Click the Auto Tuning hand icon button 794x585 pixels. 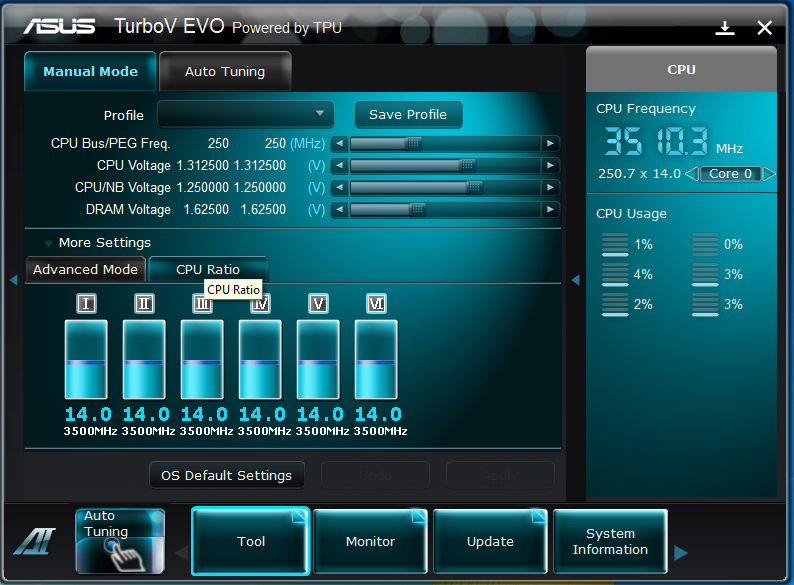click(120, 541)
